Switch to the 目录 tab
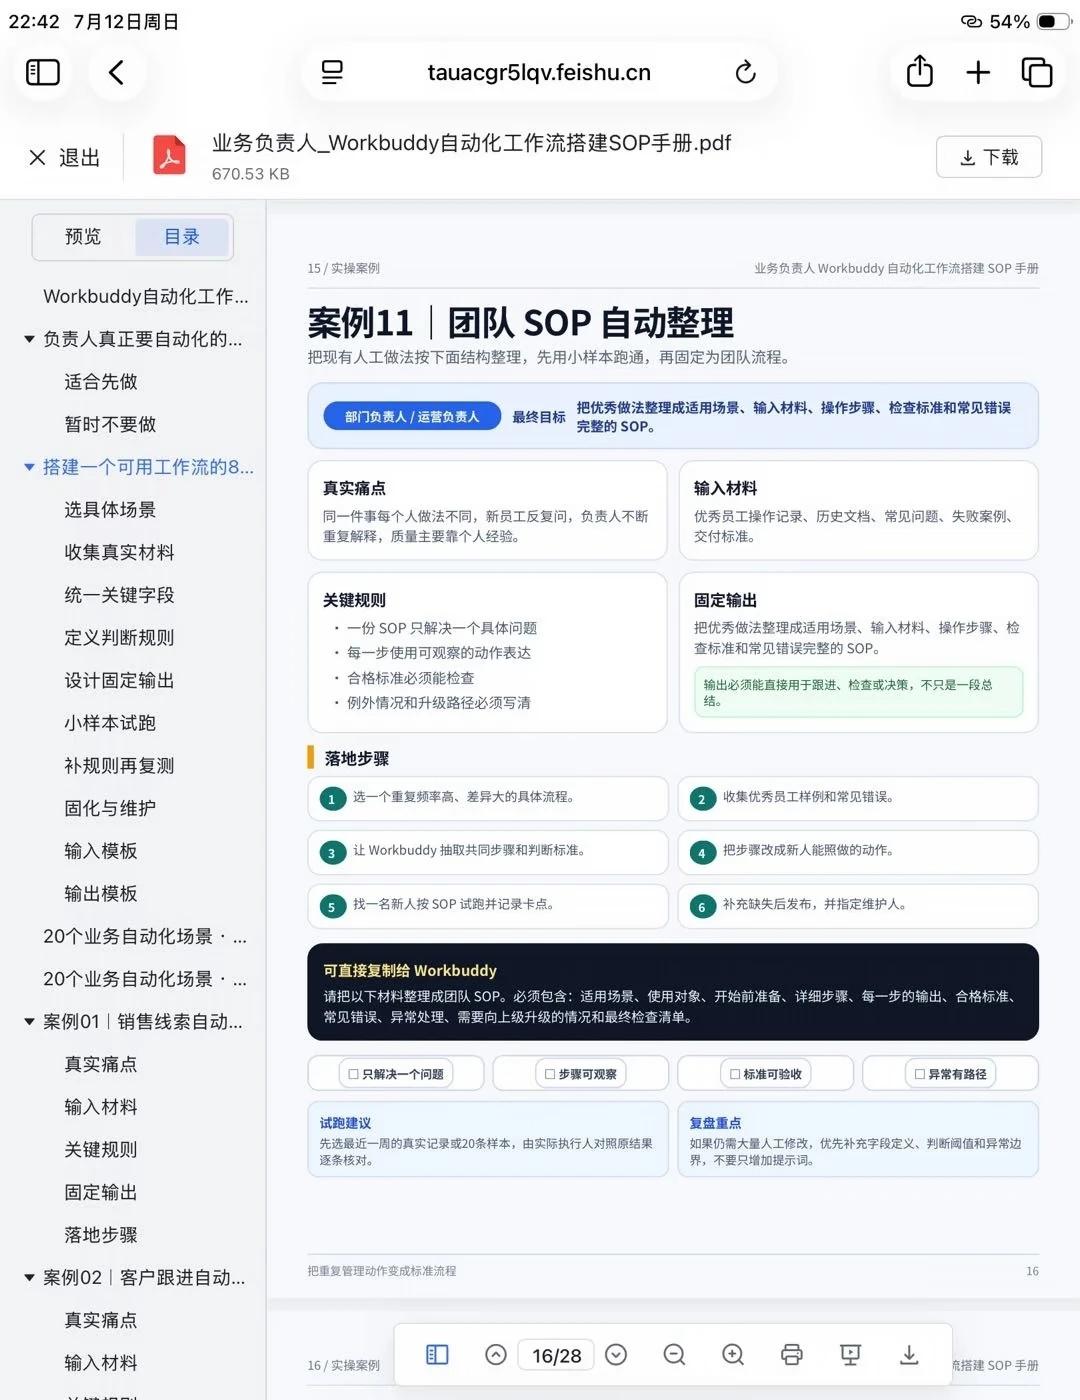 point(182,237)
